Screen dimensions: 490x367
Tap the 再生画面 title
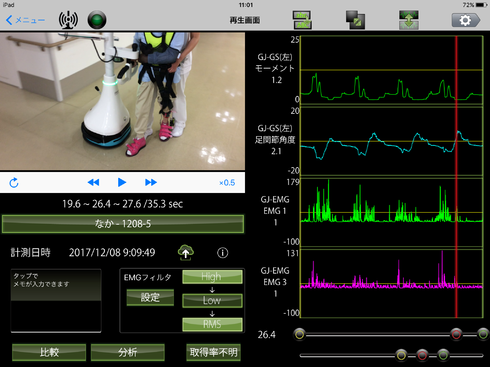(245, 20)
